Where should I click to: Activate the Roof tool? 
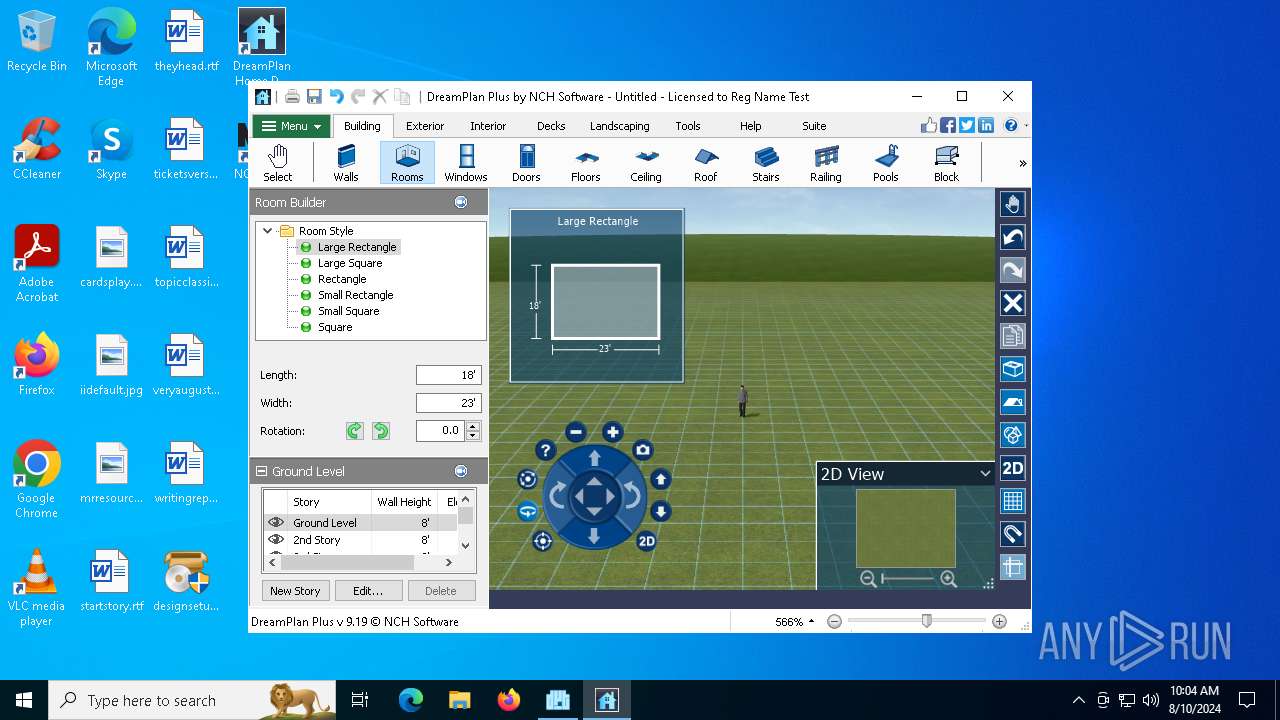click(x=706, y=163)
